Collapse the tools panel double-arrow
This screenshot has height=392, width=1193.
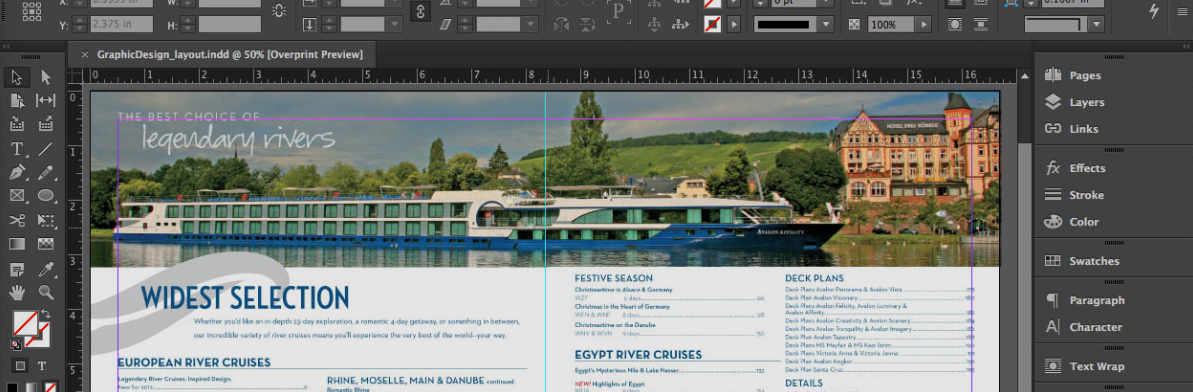pos(7,47)
